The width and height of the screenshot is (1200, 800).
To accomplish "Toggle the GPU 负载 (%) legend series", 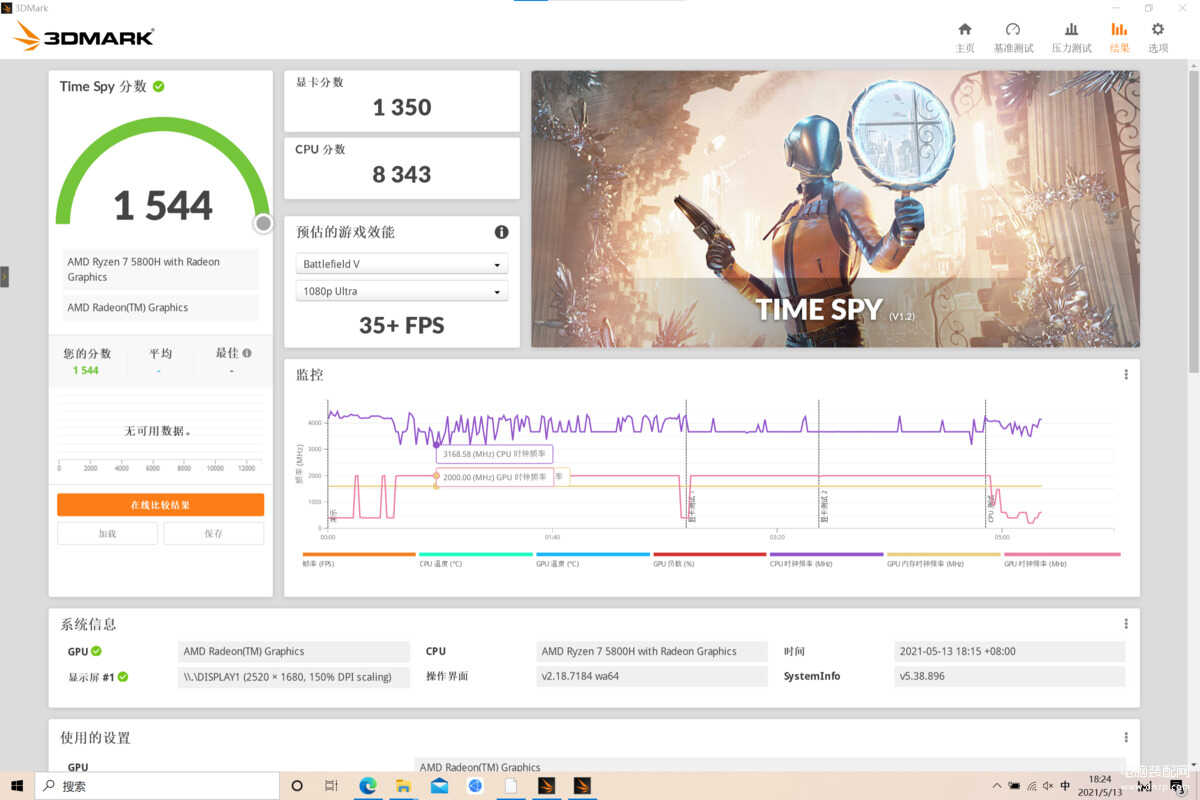I will pos(709,559).
